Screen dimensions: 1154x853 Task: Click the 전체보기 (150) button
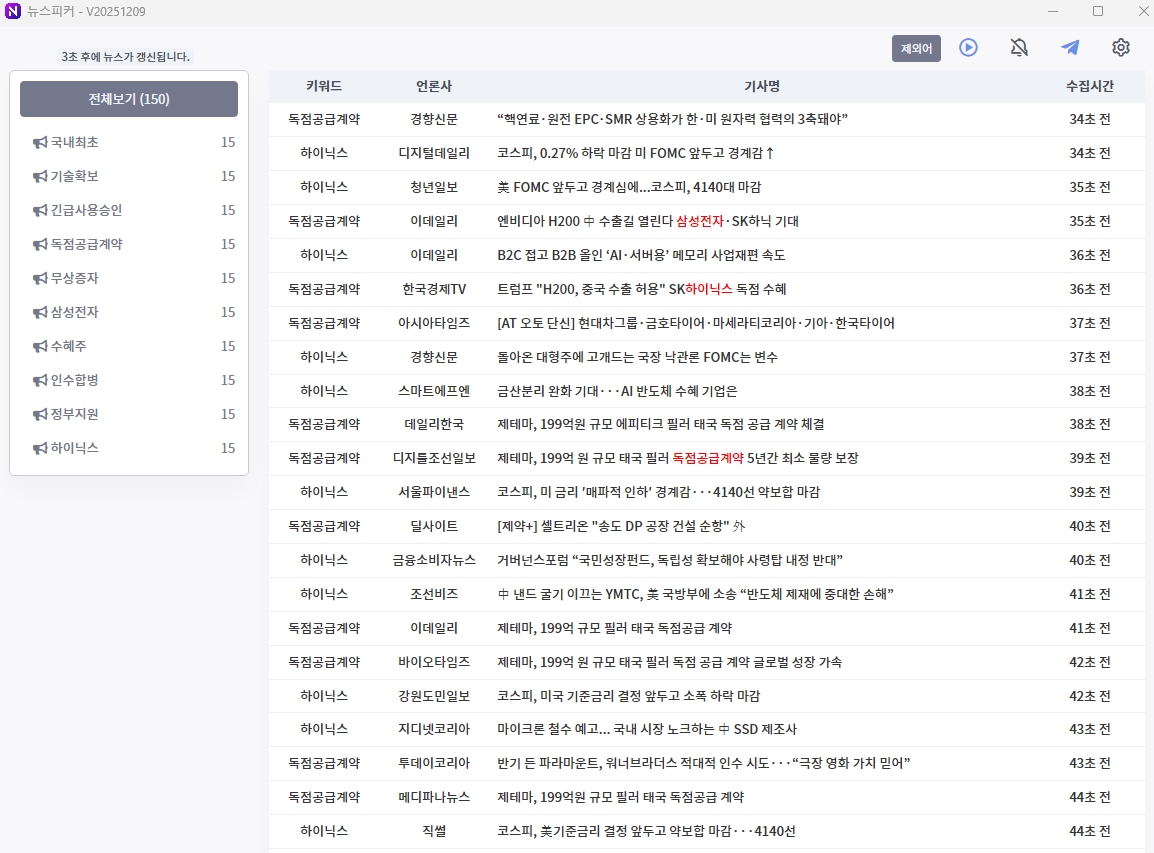(128, 98)
